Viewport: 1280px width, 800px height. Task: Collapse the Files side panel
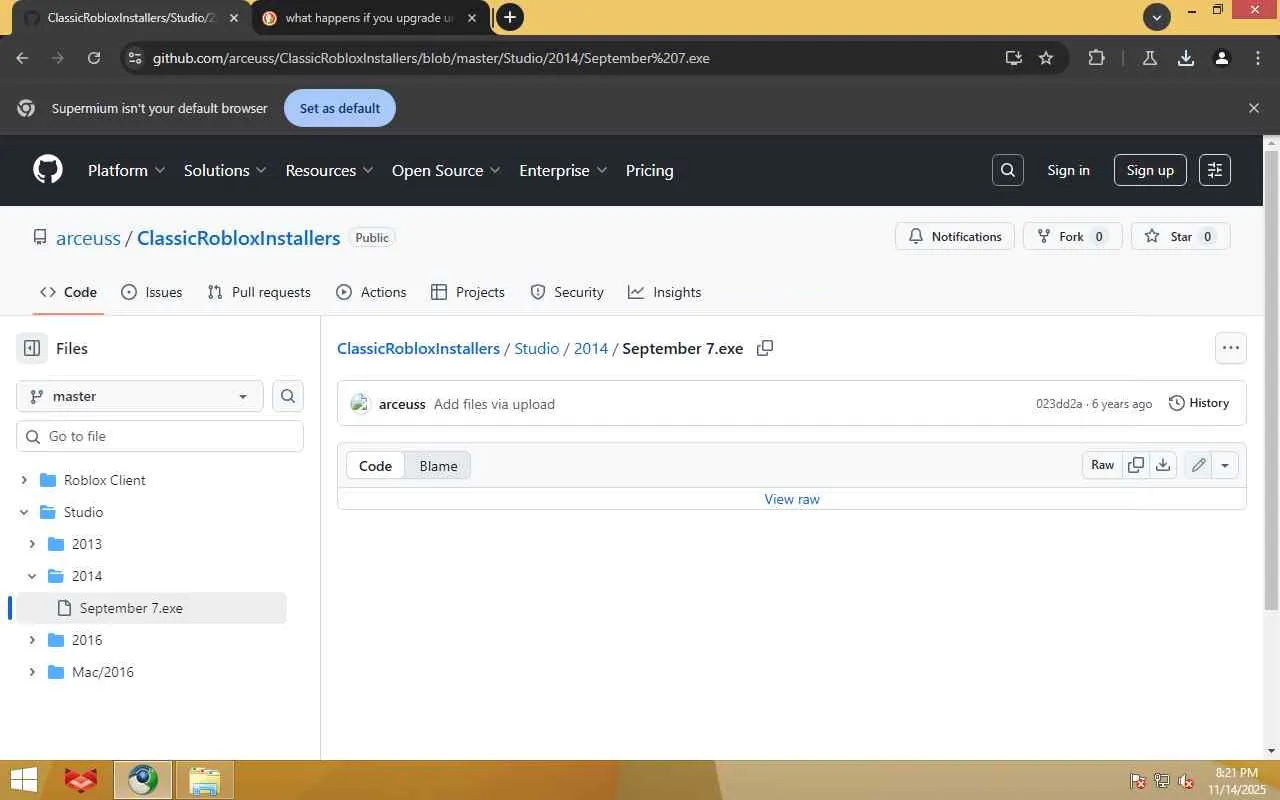coord(32,348)
